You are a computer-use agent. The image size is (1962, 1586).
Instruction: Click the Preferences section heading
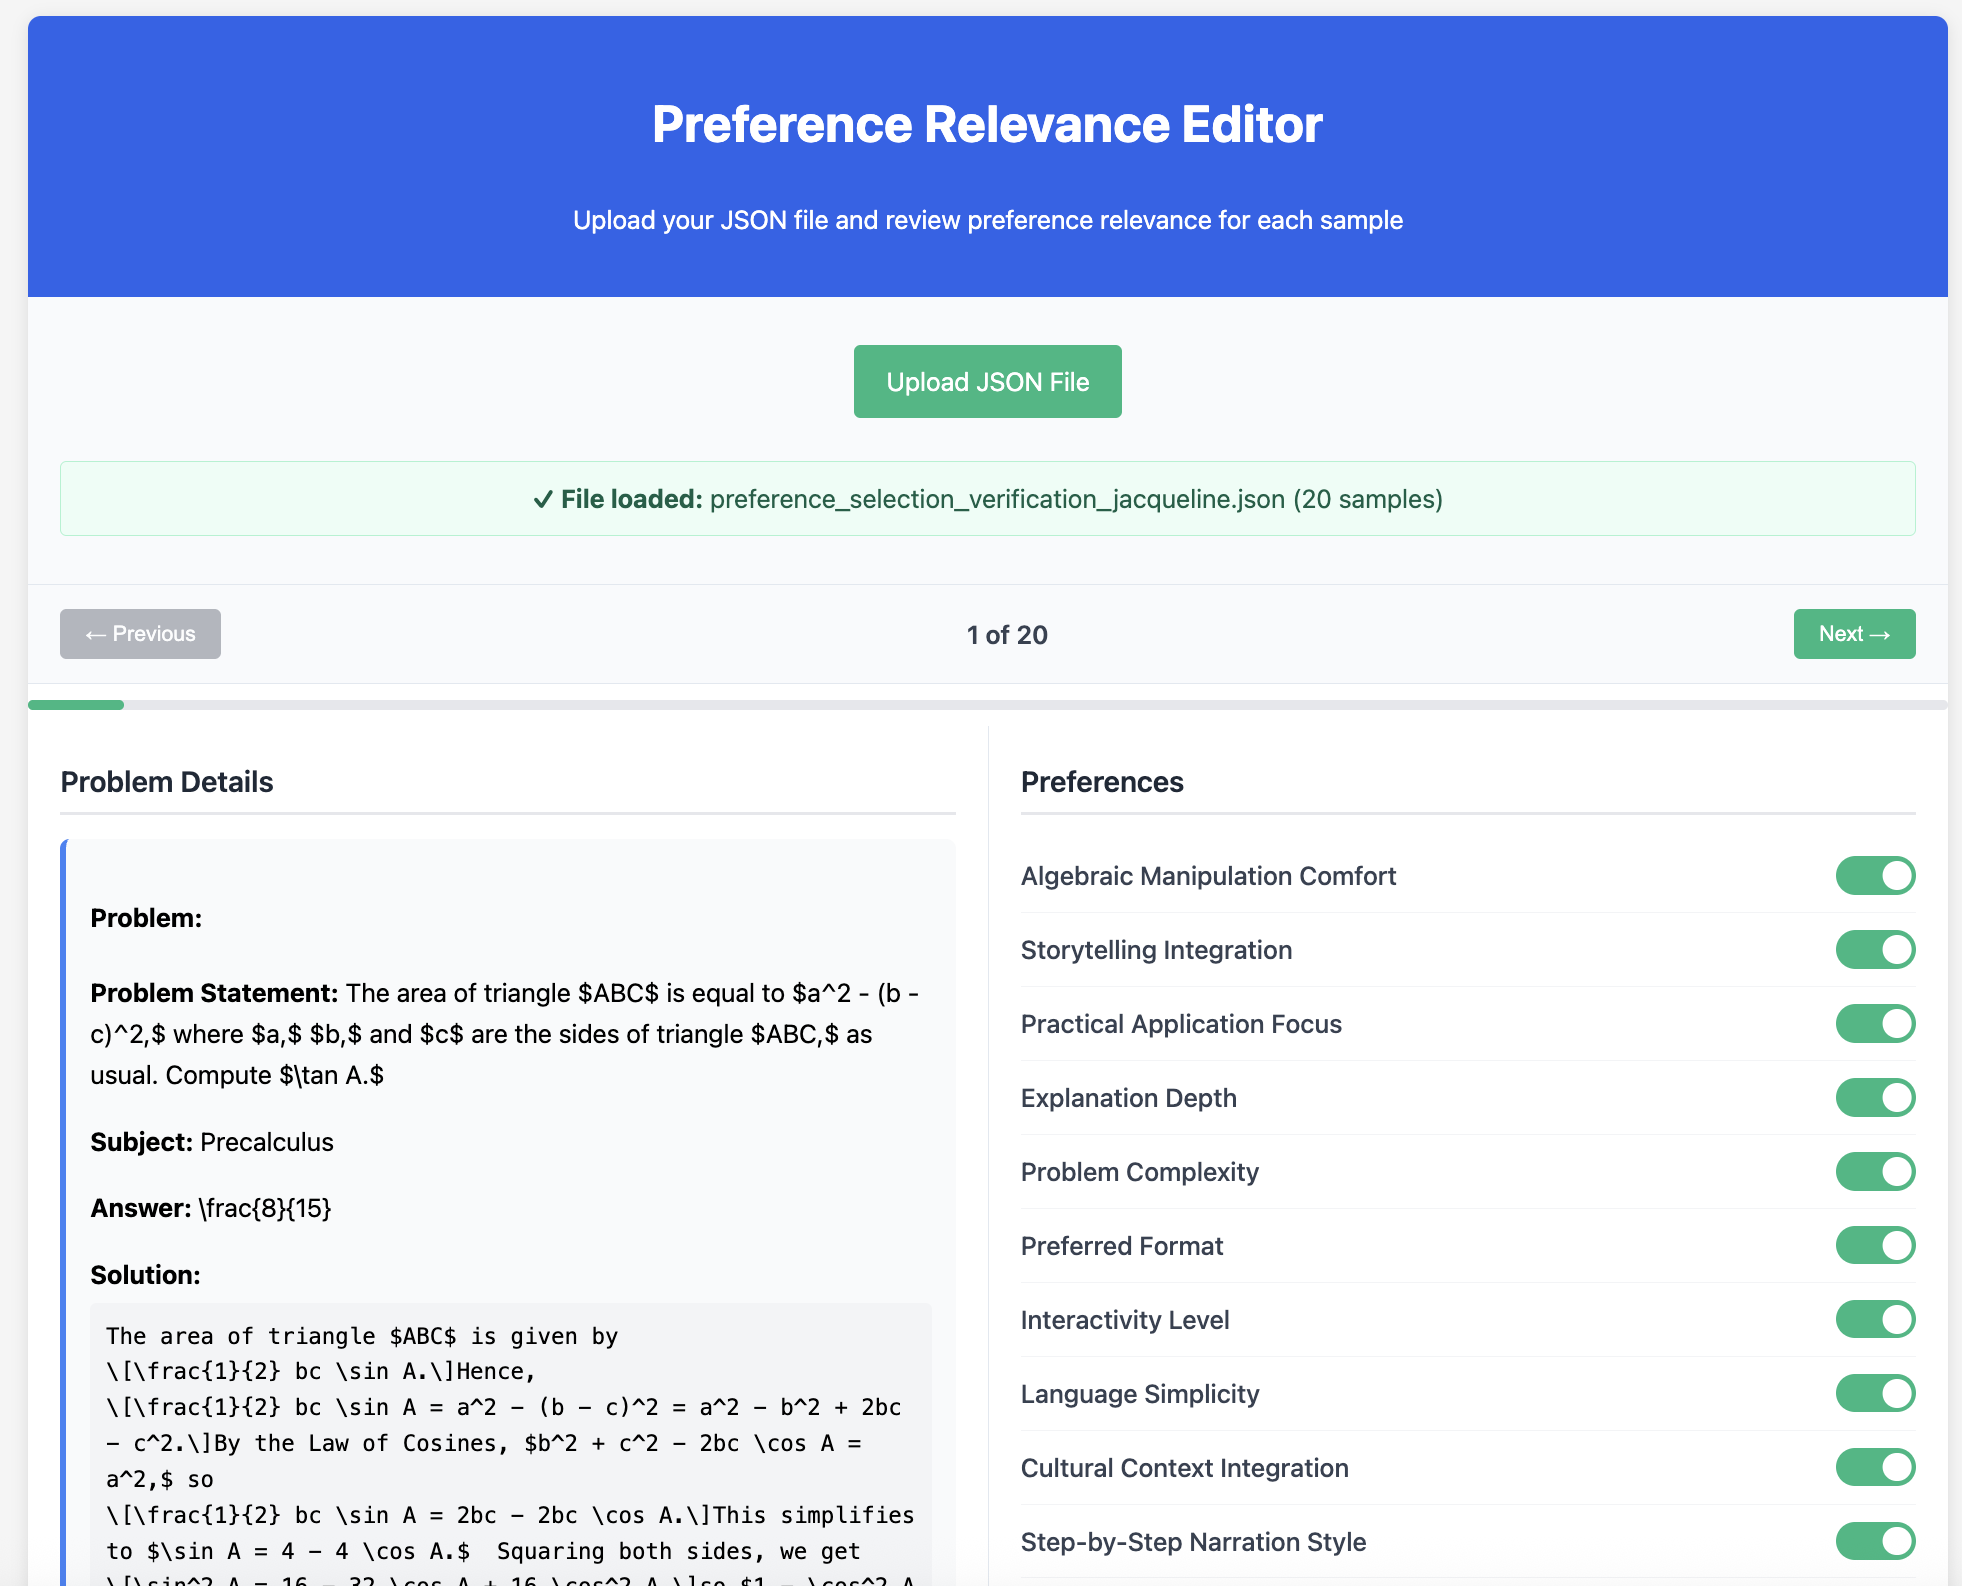pos(1102,782)
